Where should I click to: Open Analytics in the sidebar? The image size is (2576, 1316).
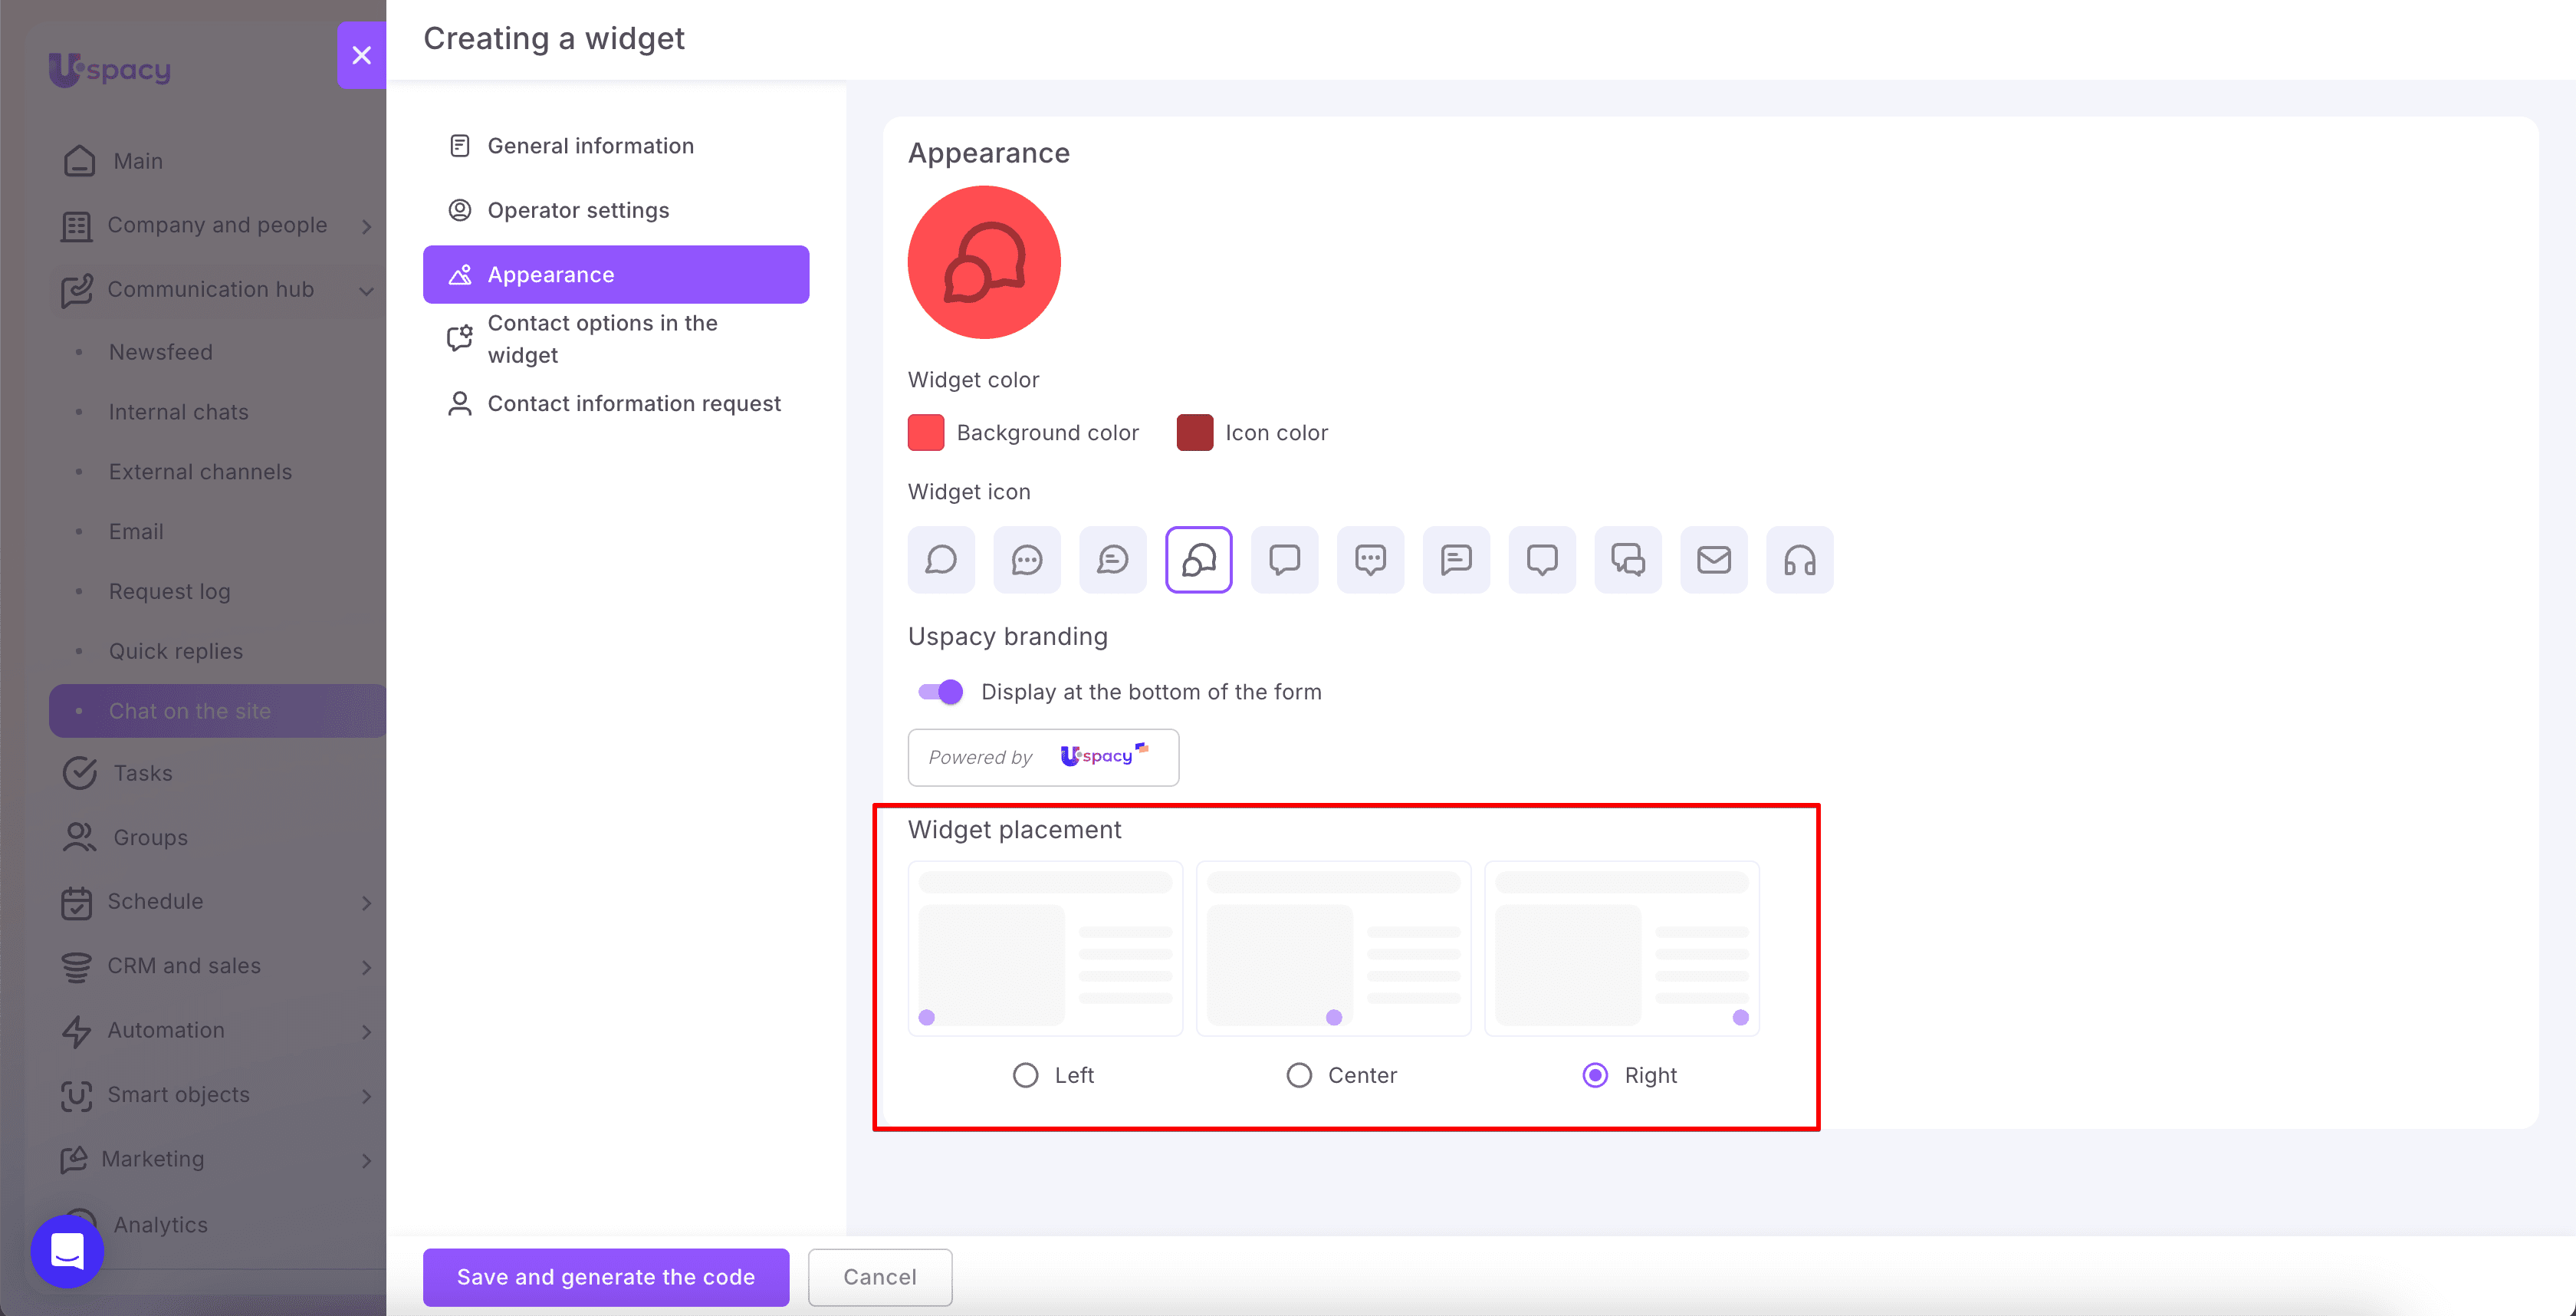[161, 1224]
